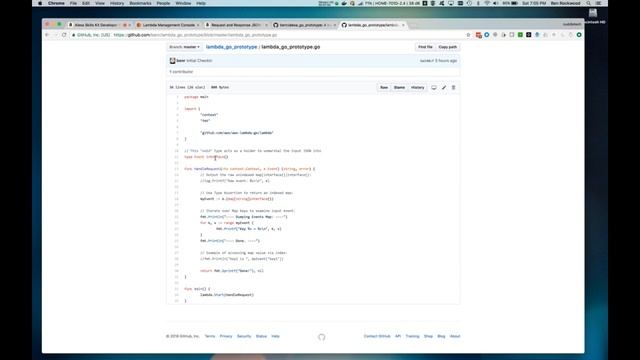640x360 pixels.
Task: Click the blue circle extension icon
Action: 487,35
